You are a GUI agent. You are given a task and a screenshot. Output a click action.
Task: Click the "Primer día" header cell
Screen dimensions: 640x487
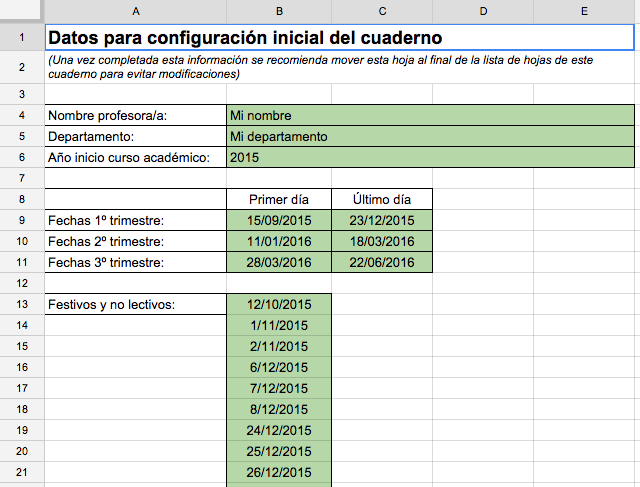[278, 199]
